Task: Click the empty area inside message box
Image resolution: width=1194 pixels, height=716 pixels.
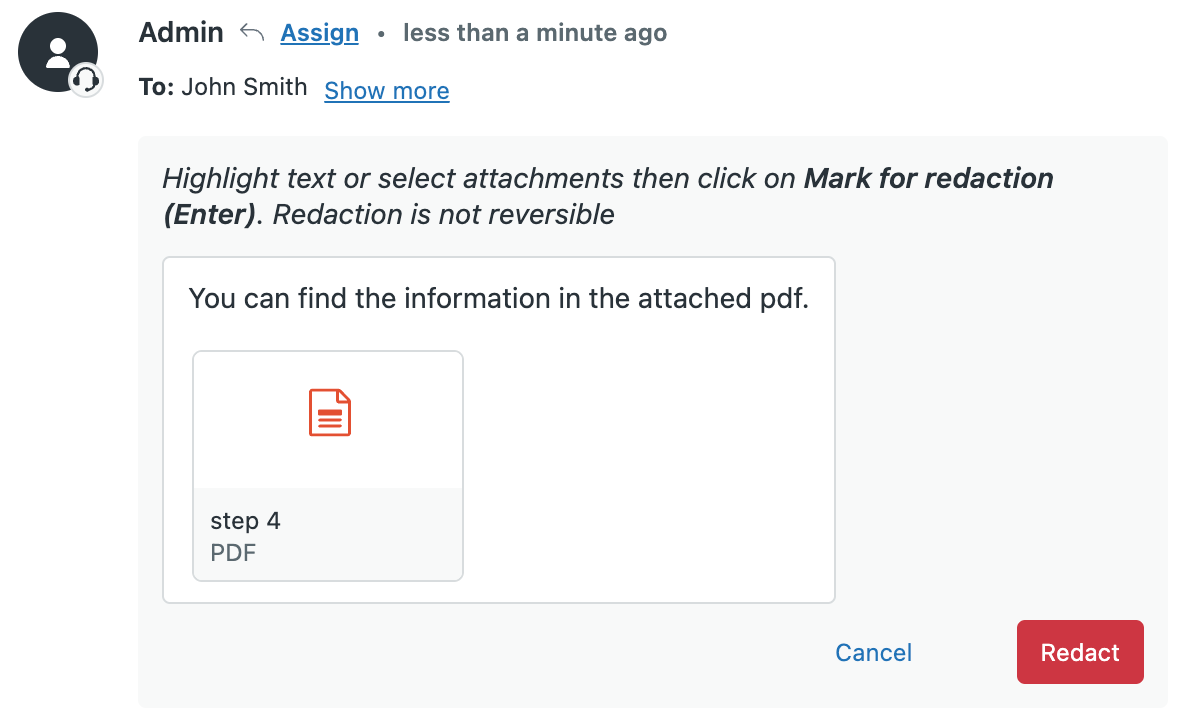Action: (647, 465)
